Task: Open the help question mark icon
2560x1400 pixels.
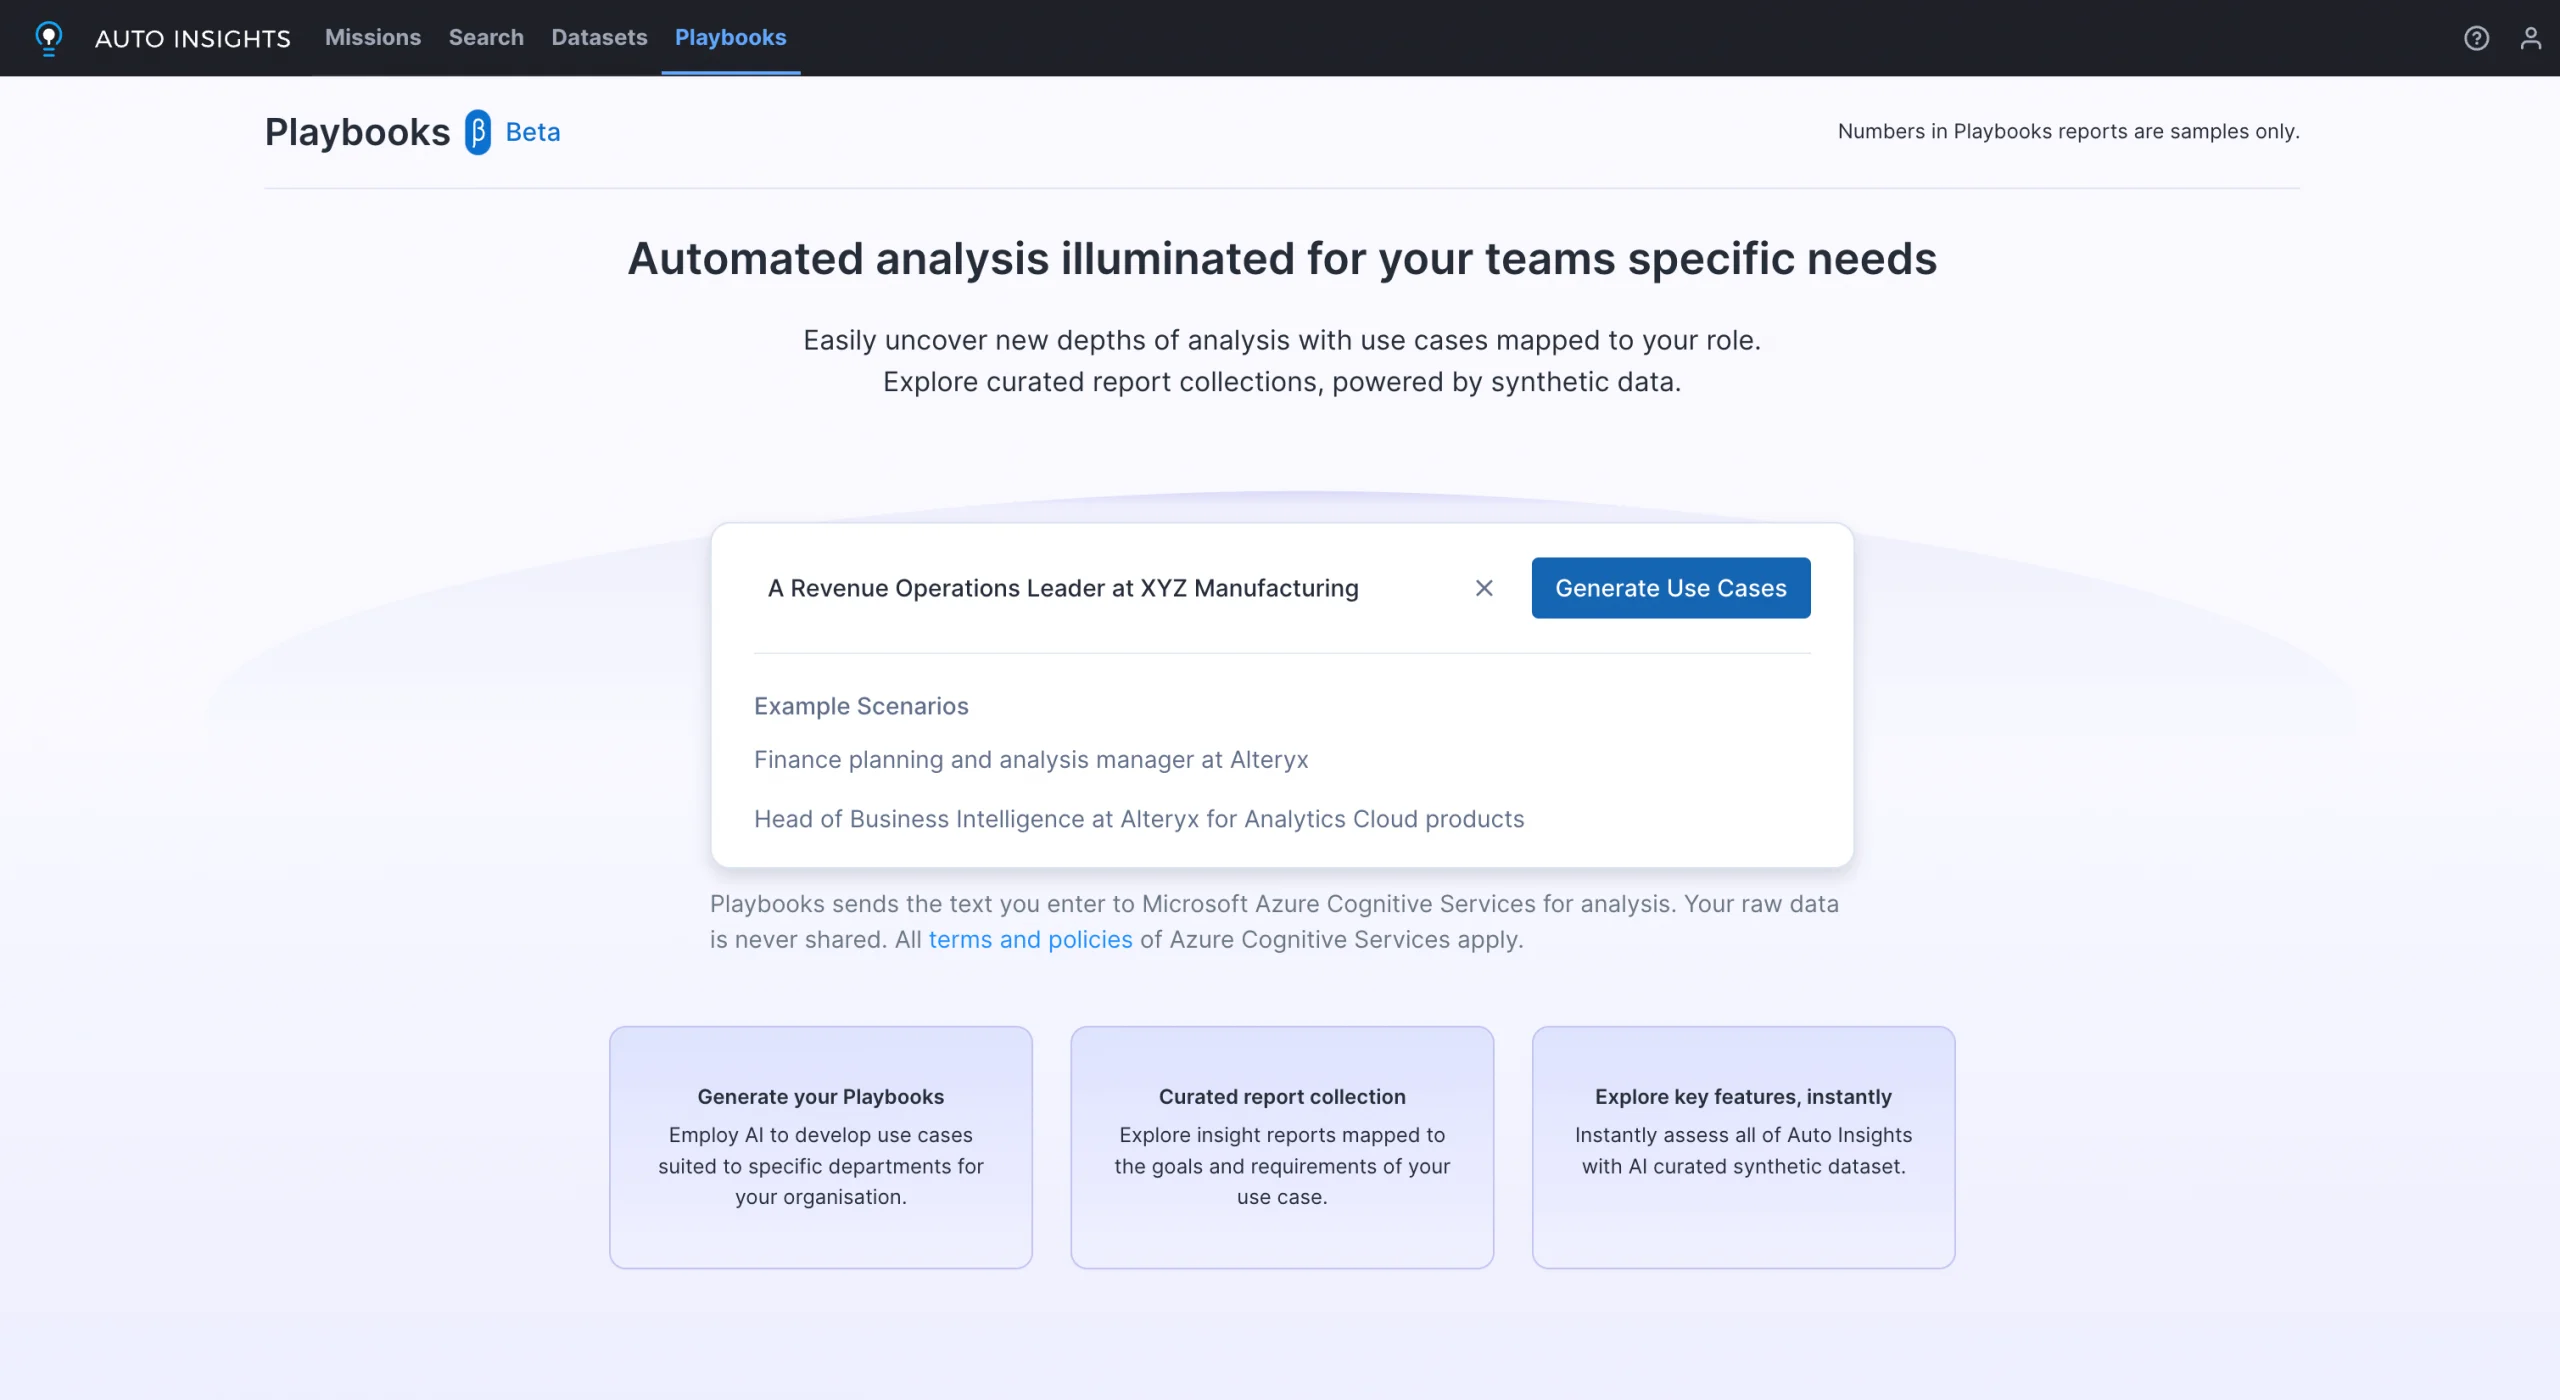Action: pos(2476,38)
